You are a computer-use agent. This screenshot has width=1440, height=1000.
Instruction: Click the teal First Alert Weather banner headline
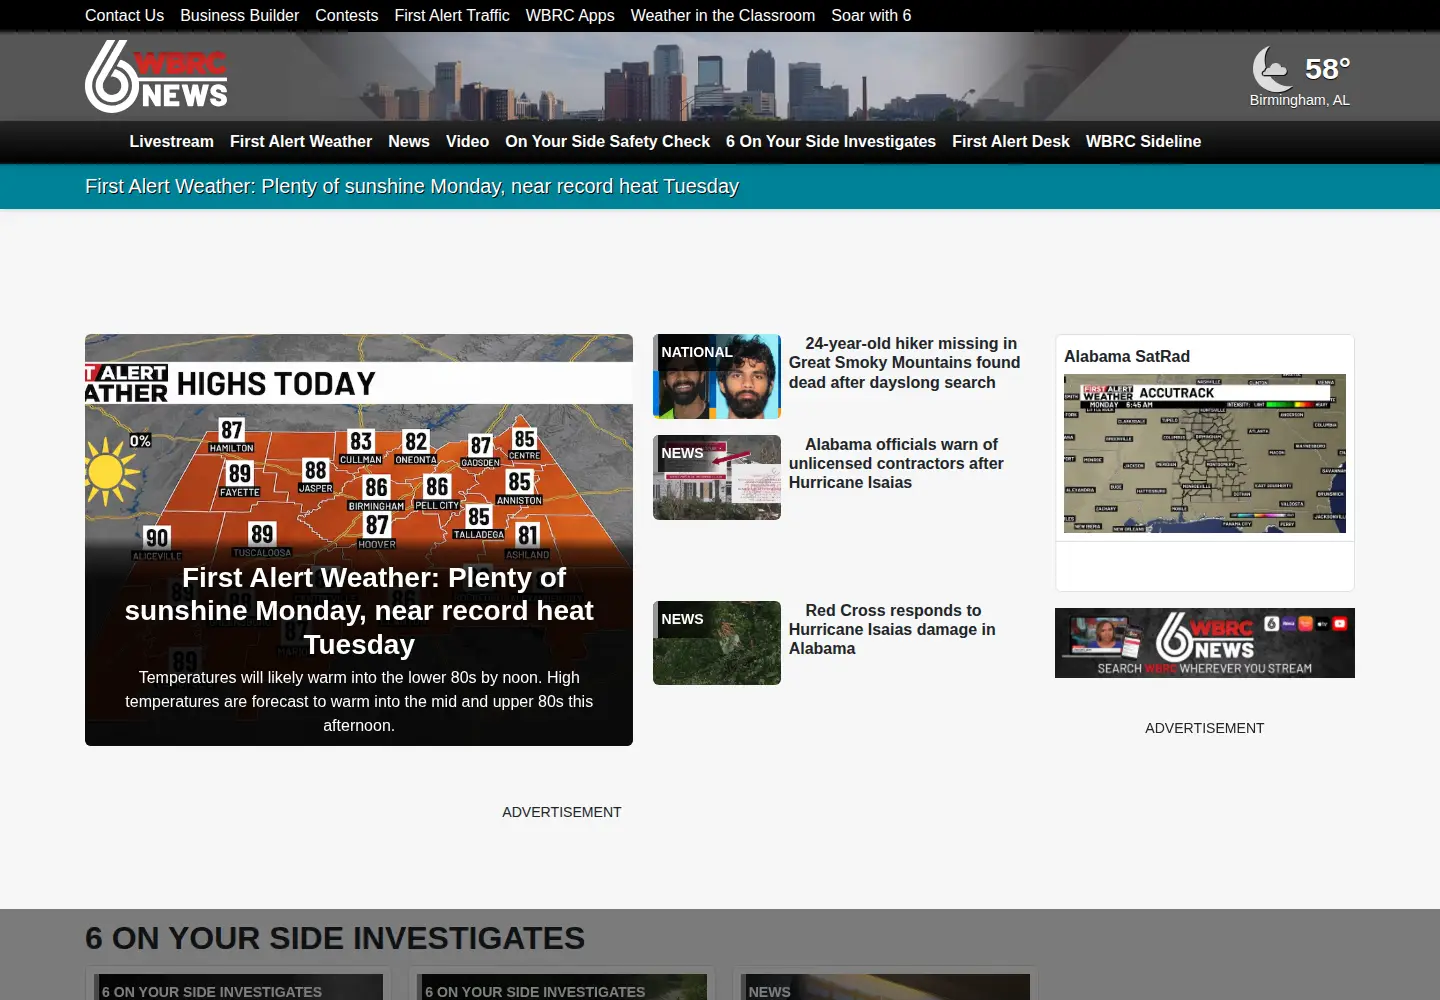pos(412,186)
